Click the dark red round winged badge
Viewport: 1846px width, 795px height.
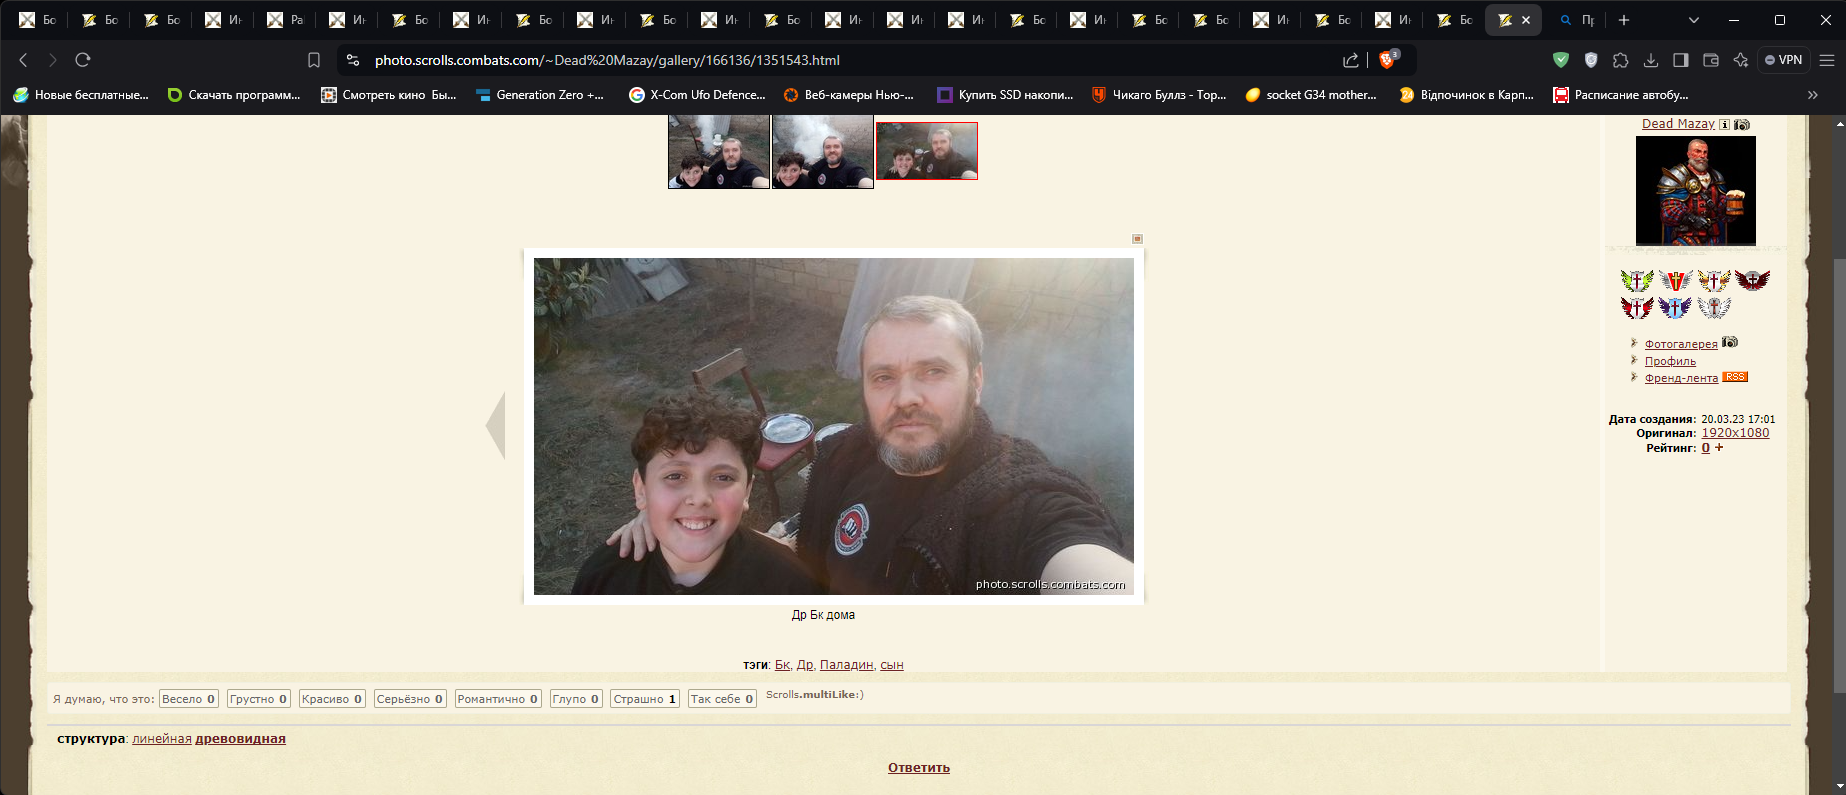pos(1752,280)
